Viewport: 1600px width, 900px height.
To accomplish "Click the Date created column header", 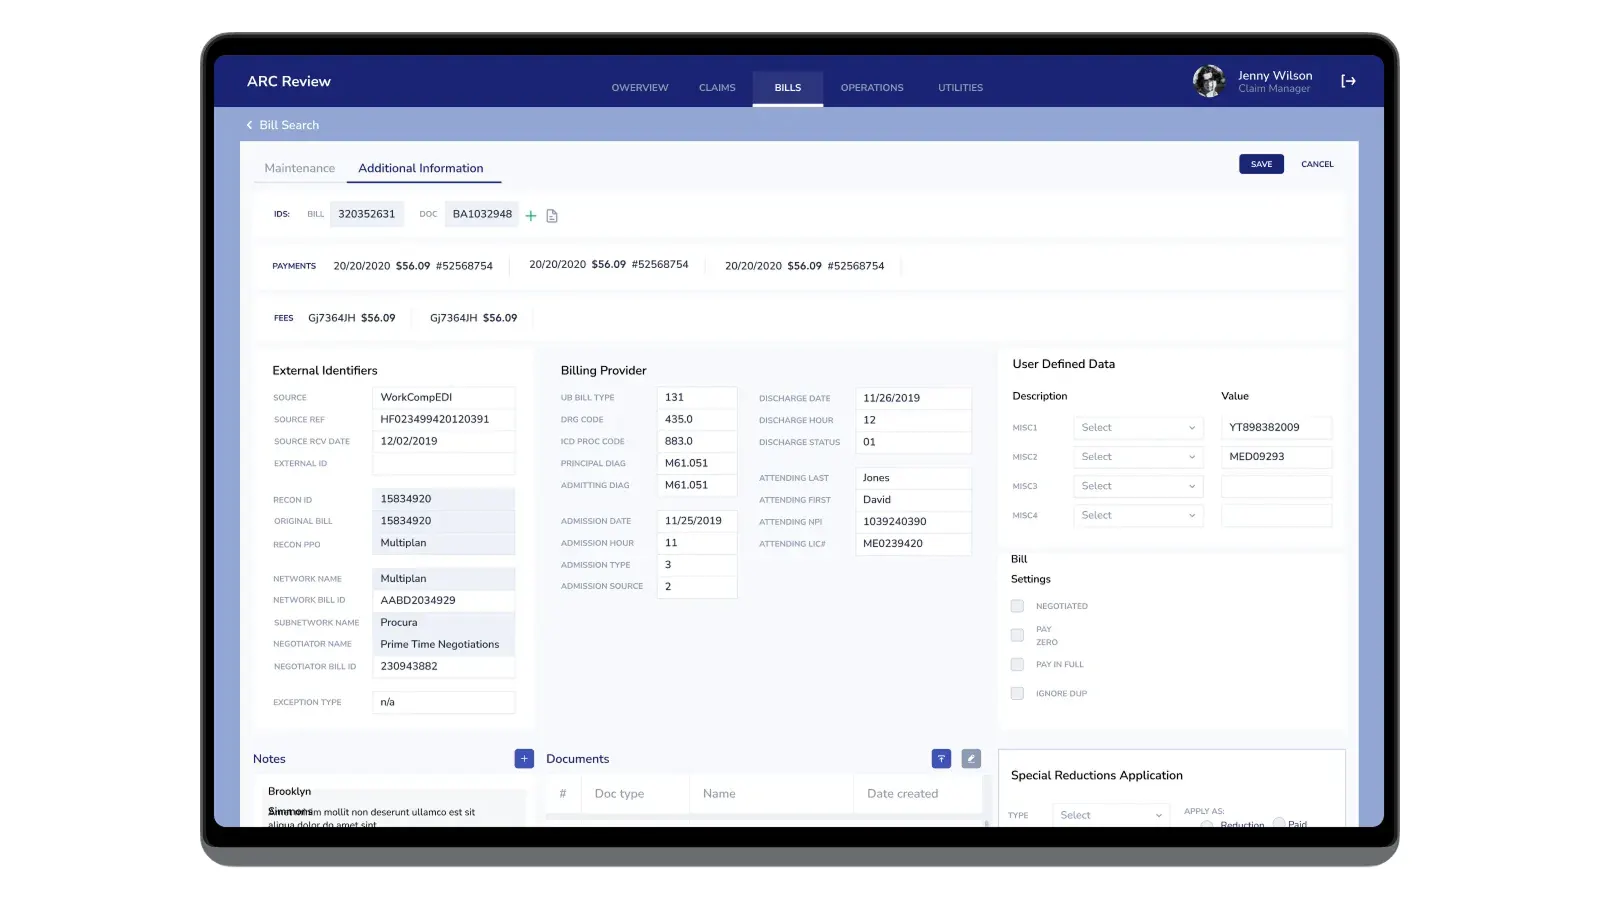I will (x=902, y=794).
